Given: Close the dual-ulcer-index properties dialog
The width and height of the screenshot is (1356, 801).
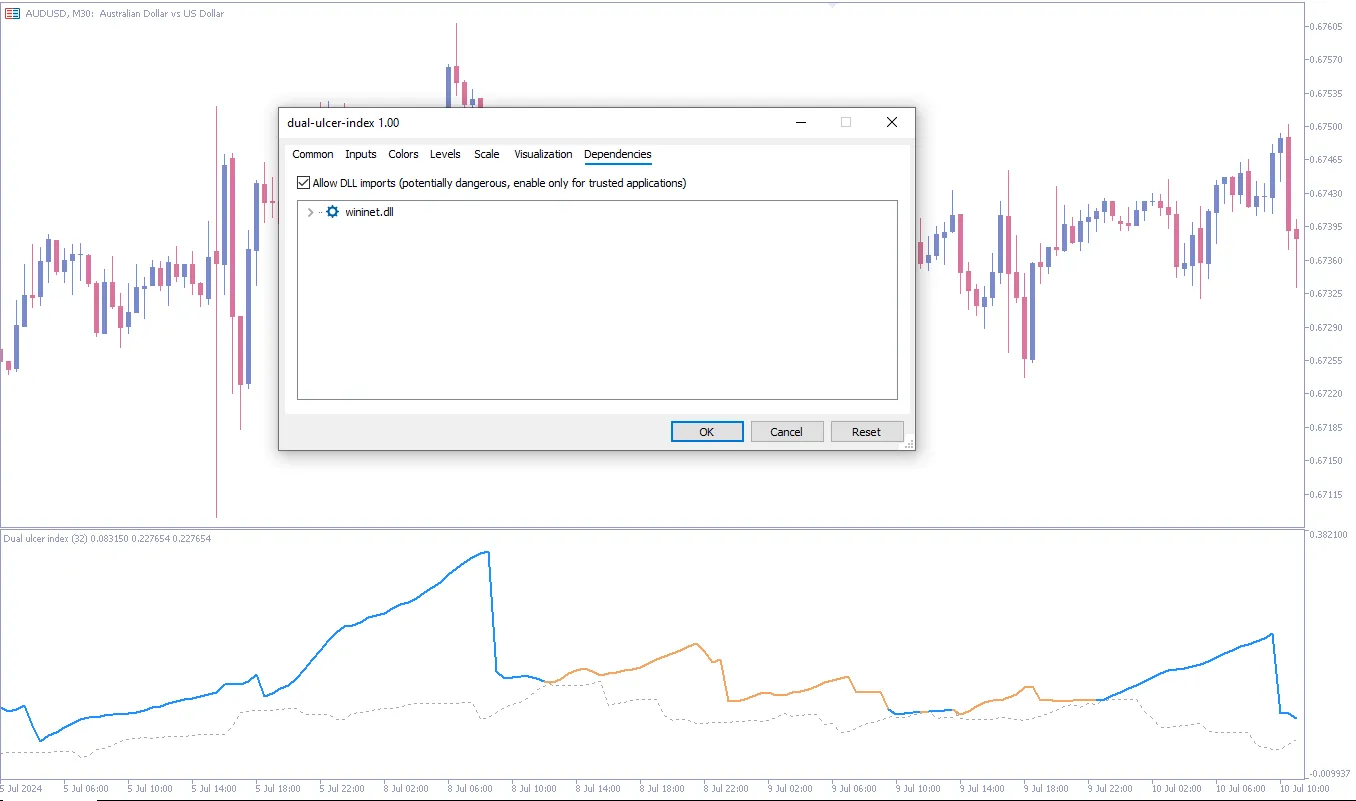Looking at the screenshot, I should [x=891, y=122].
